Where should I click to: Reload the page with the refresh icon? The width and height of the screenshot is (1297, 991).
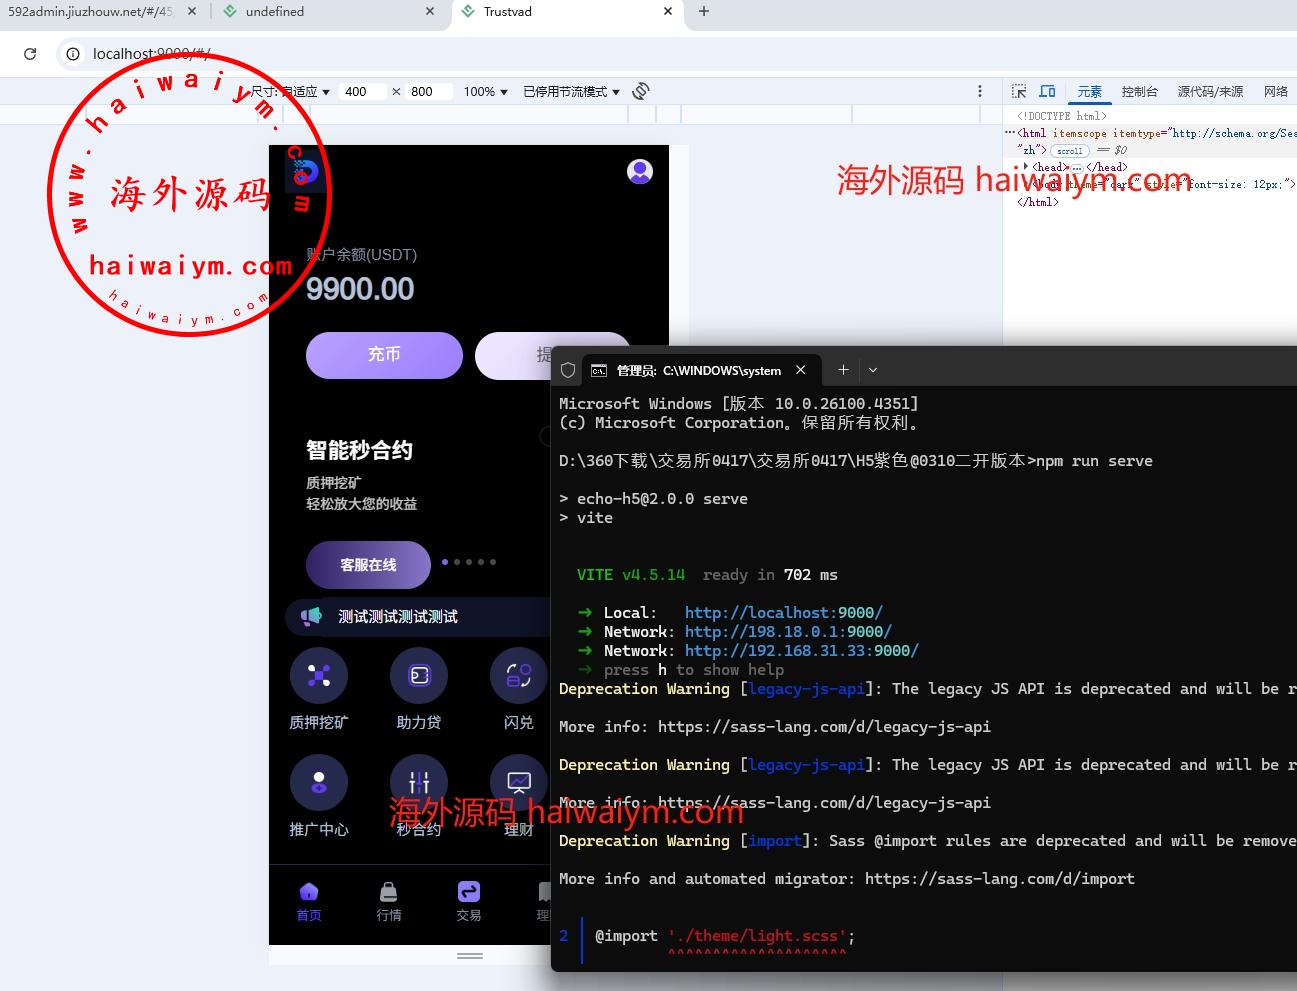pyautogui.click(x=30, y=54)
